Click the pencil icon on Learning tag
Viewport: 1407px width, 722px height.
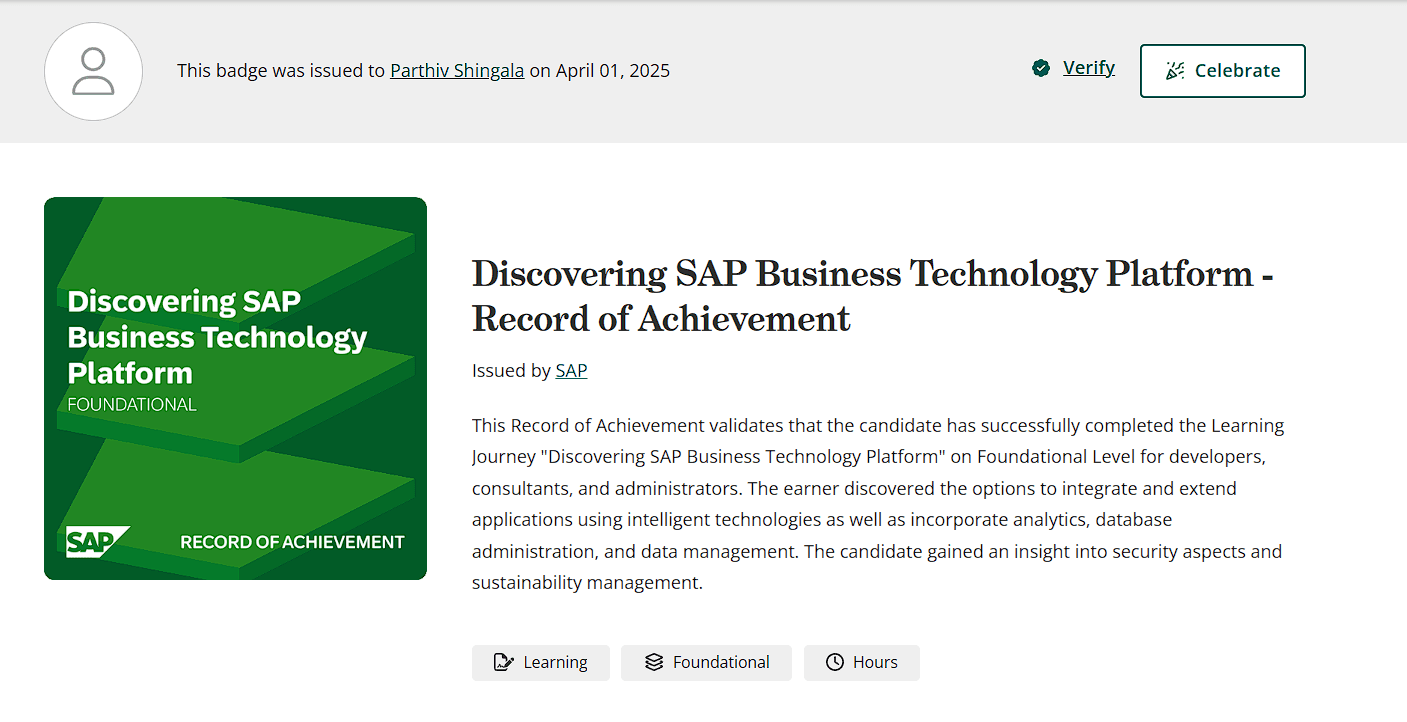[504, 662]
